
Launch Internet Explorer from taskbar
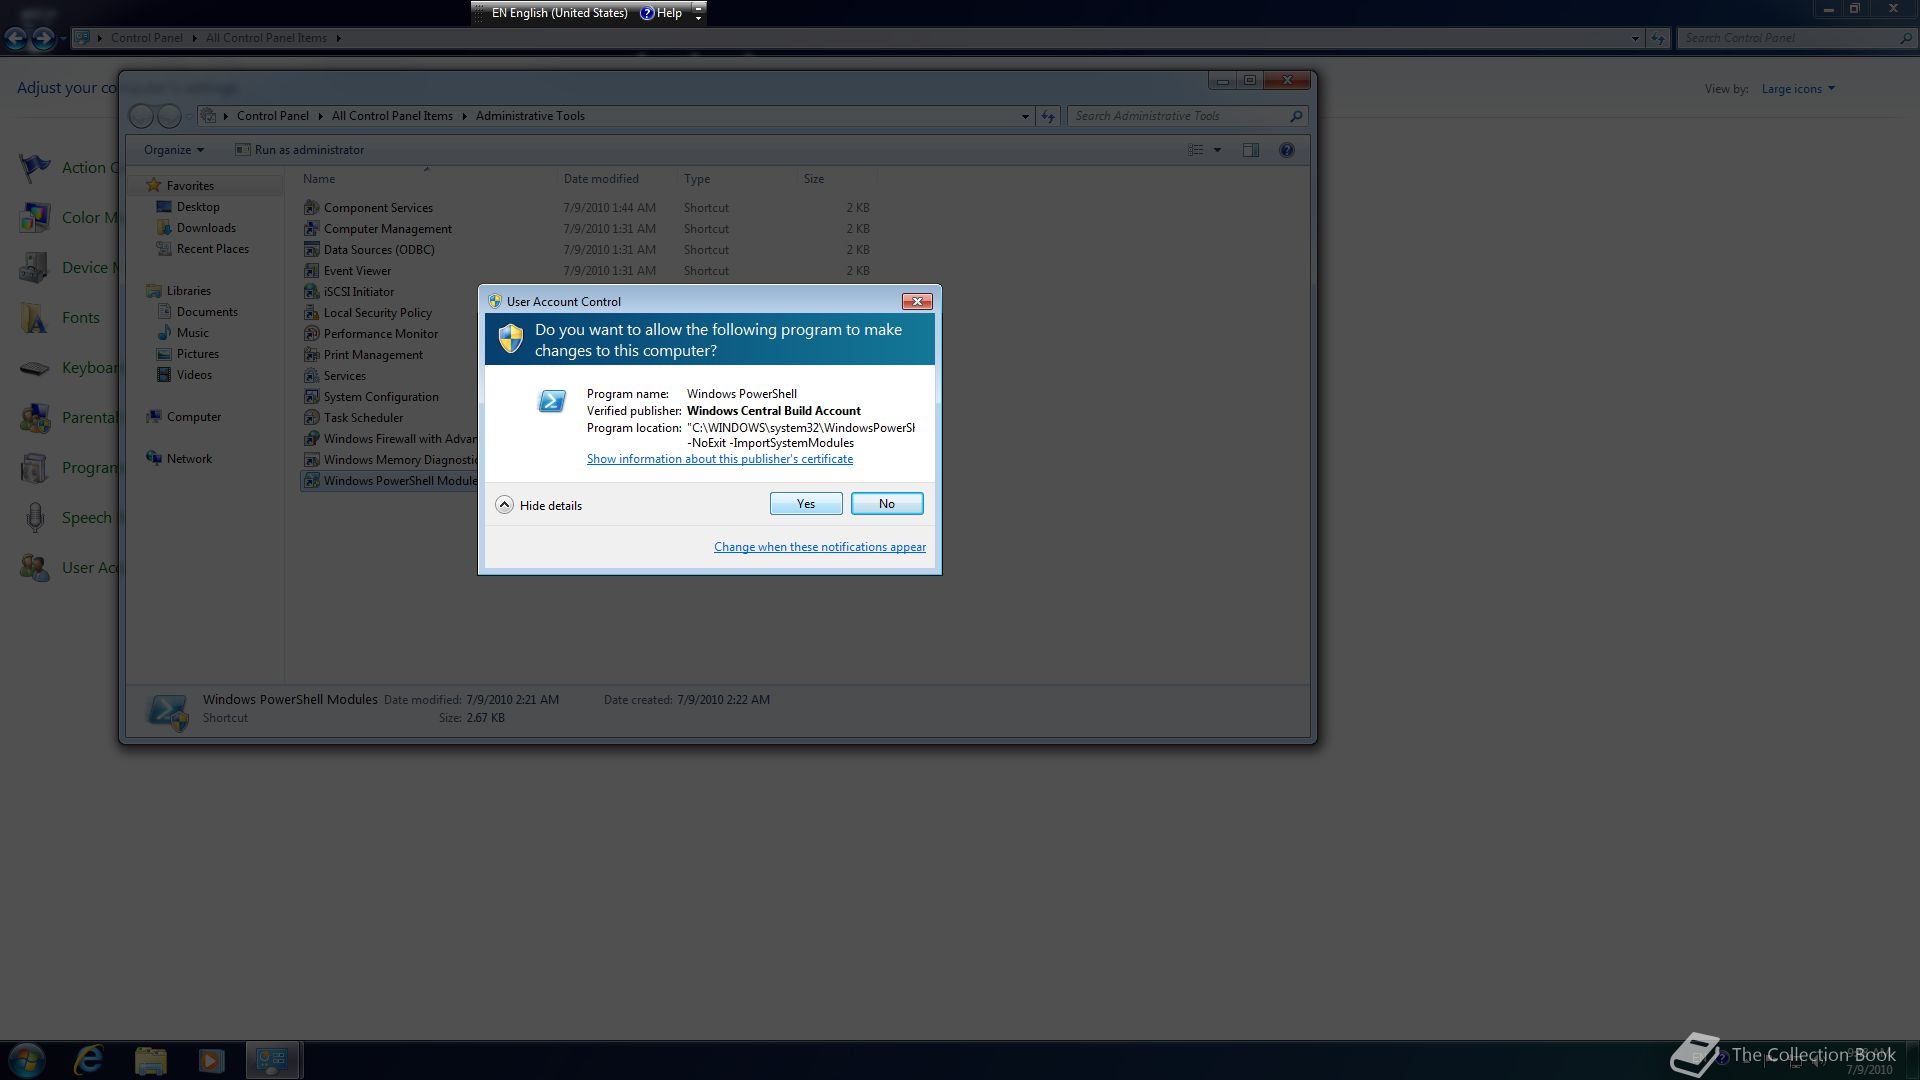[89, 1060]
